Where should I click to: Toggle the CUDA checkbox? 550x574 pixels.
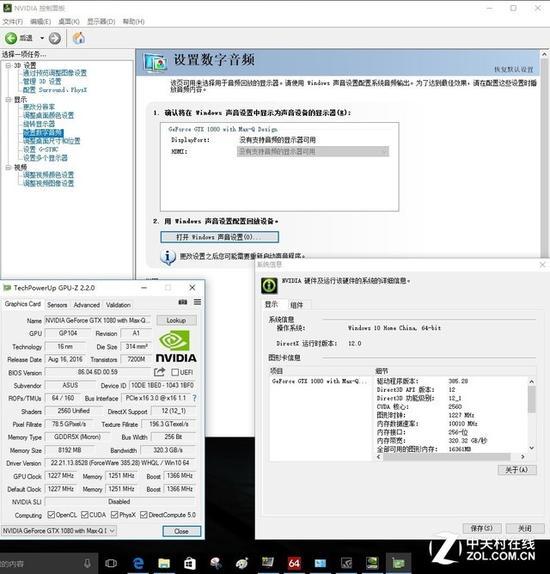[x=85, y=515]
